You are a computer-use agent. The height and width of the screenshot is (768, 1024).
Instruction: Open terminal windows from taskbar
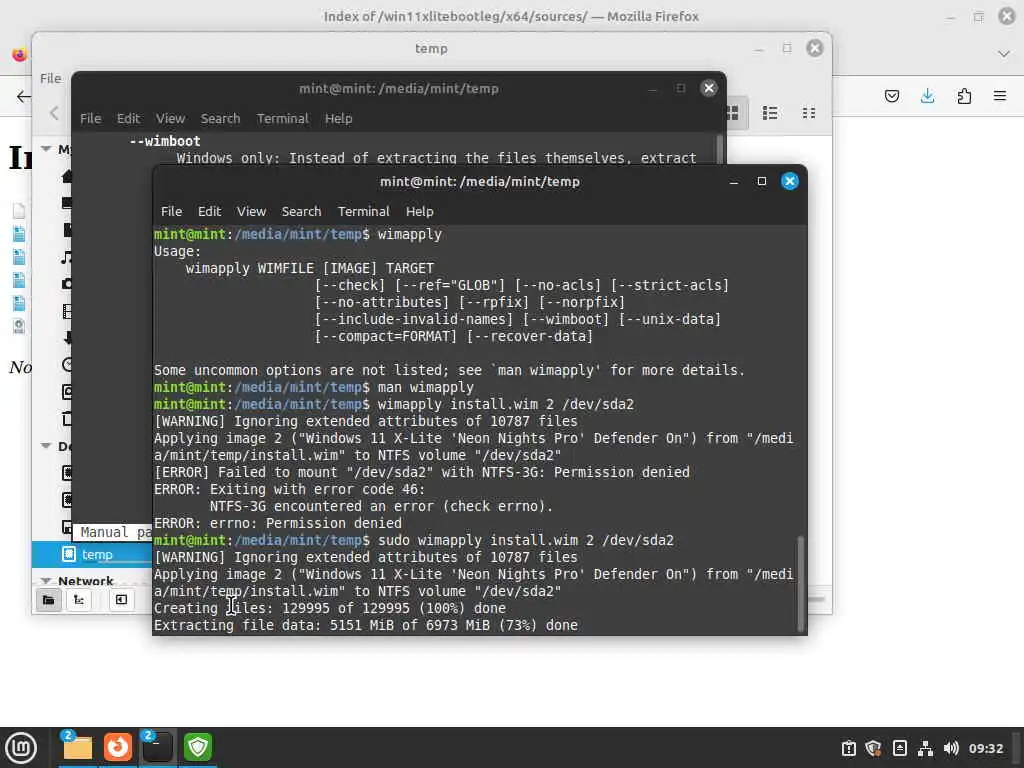(x=157, y=747)
